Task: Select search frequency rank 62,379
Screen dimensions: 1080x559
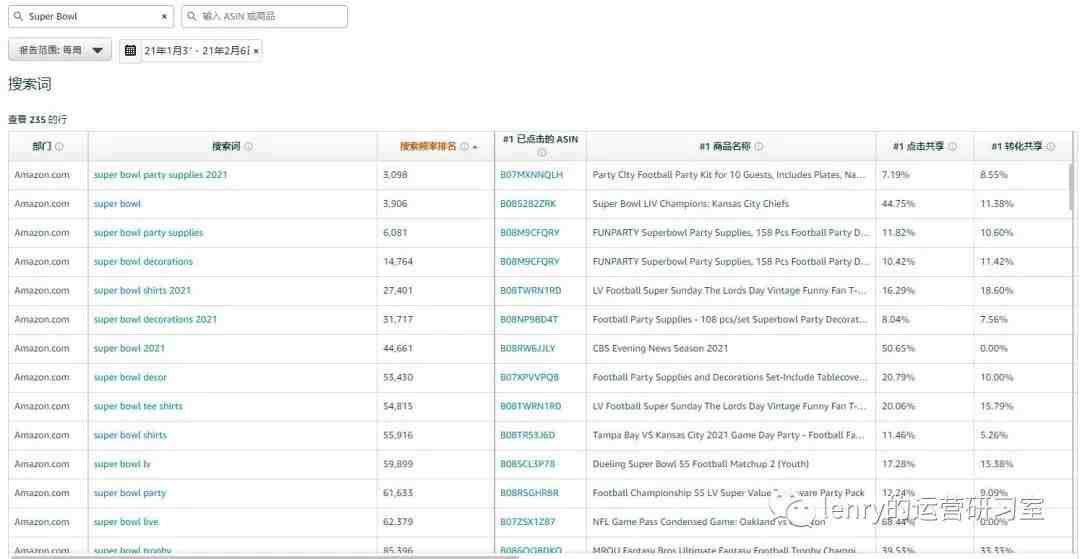Action: coord(398,522)
